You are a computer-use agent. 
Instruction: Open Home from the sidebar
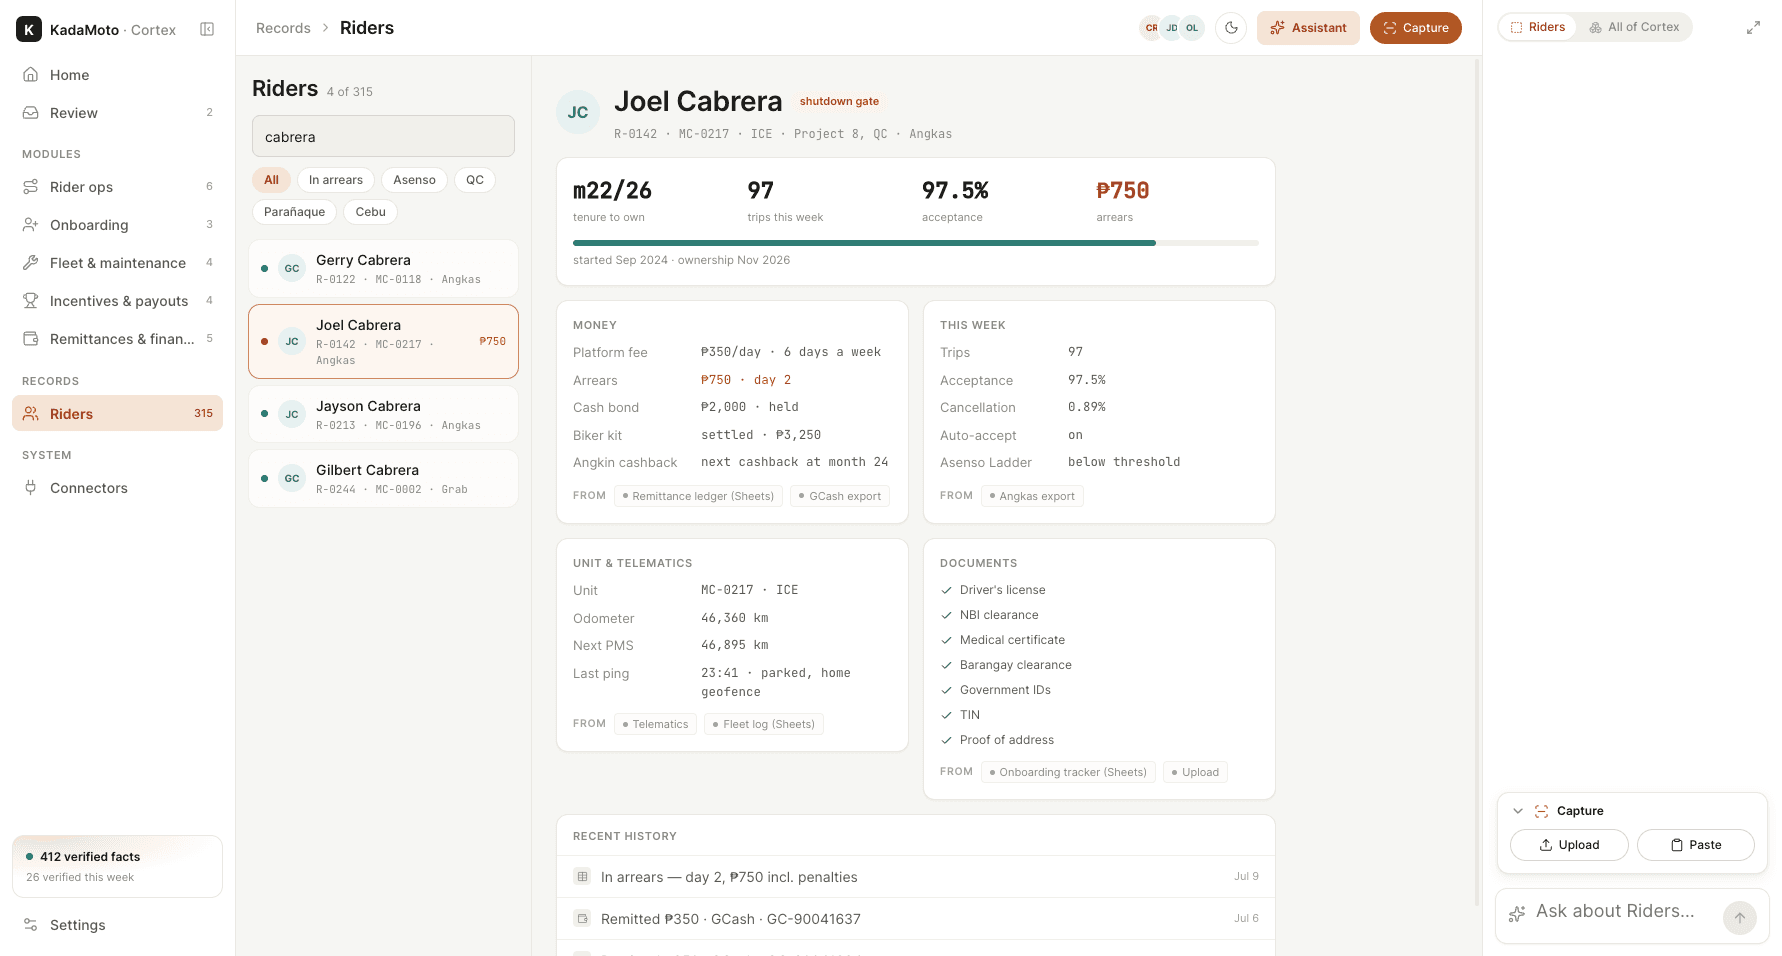117,75
